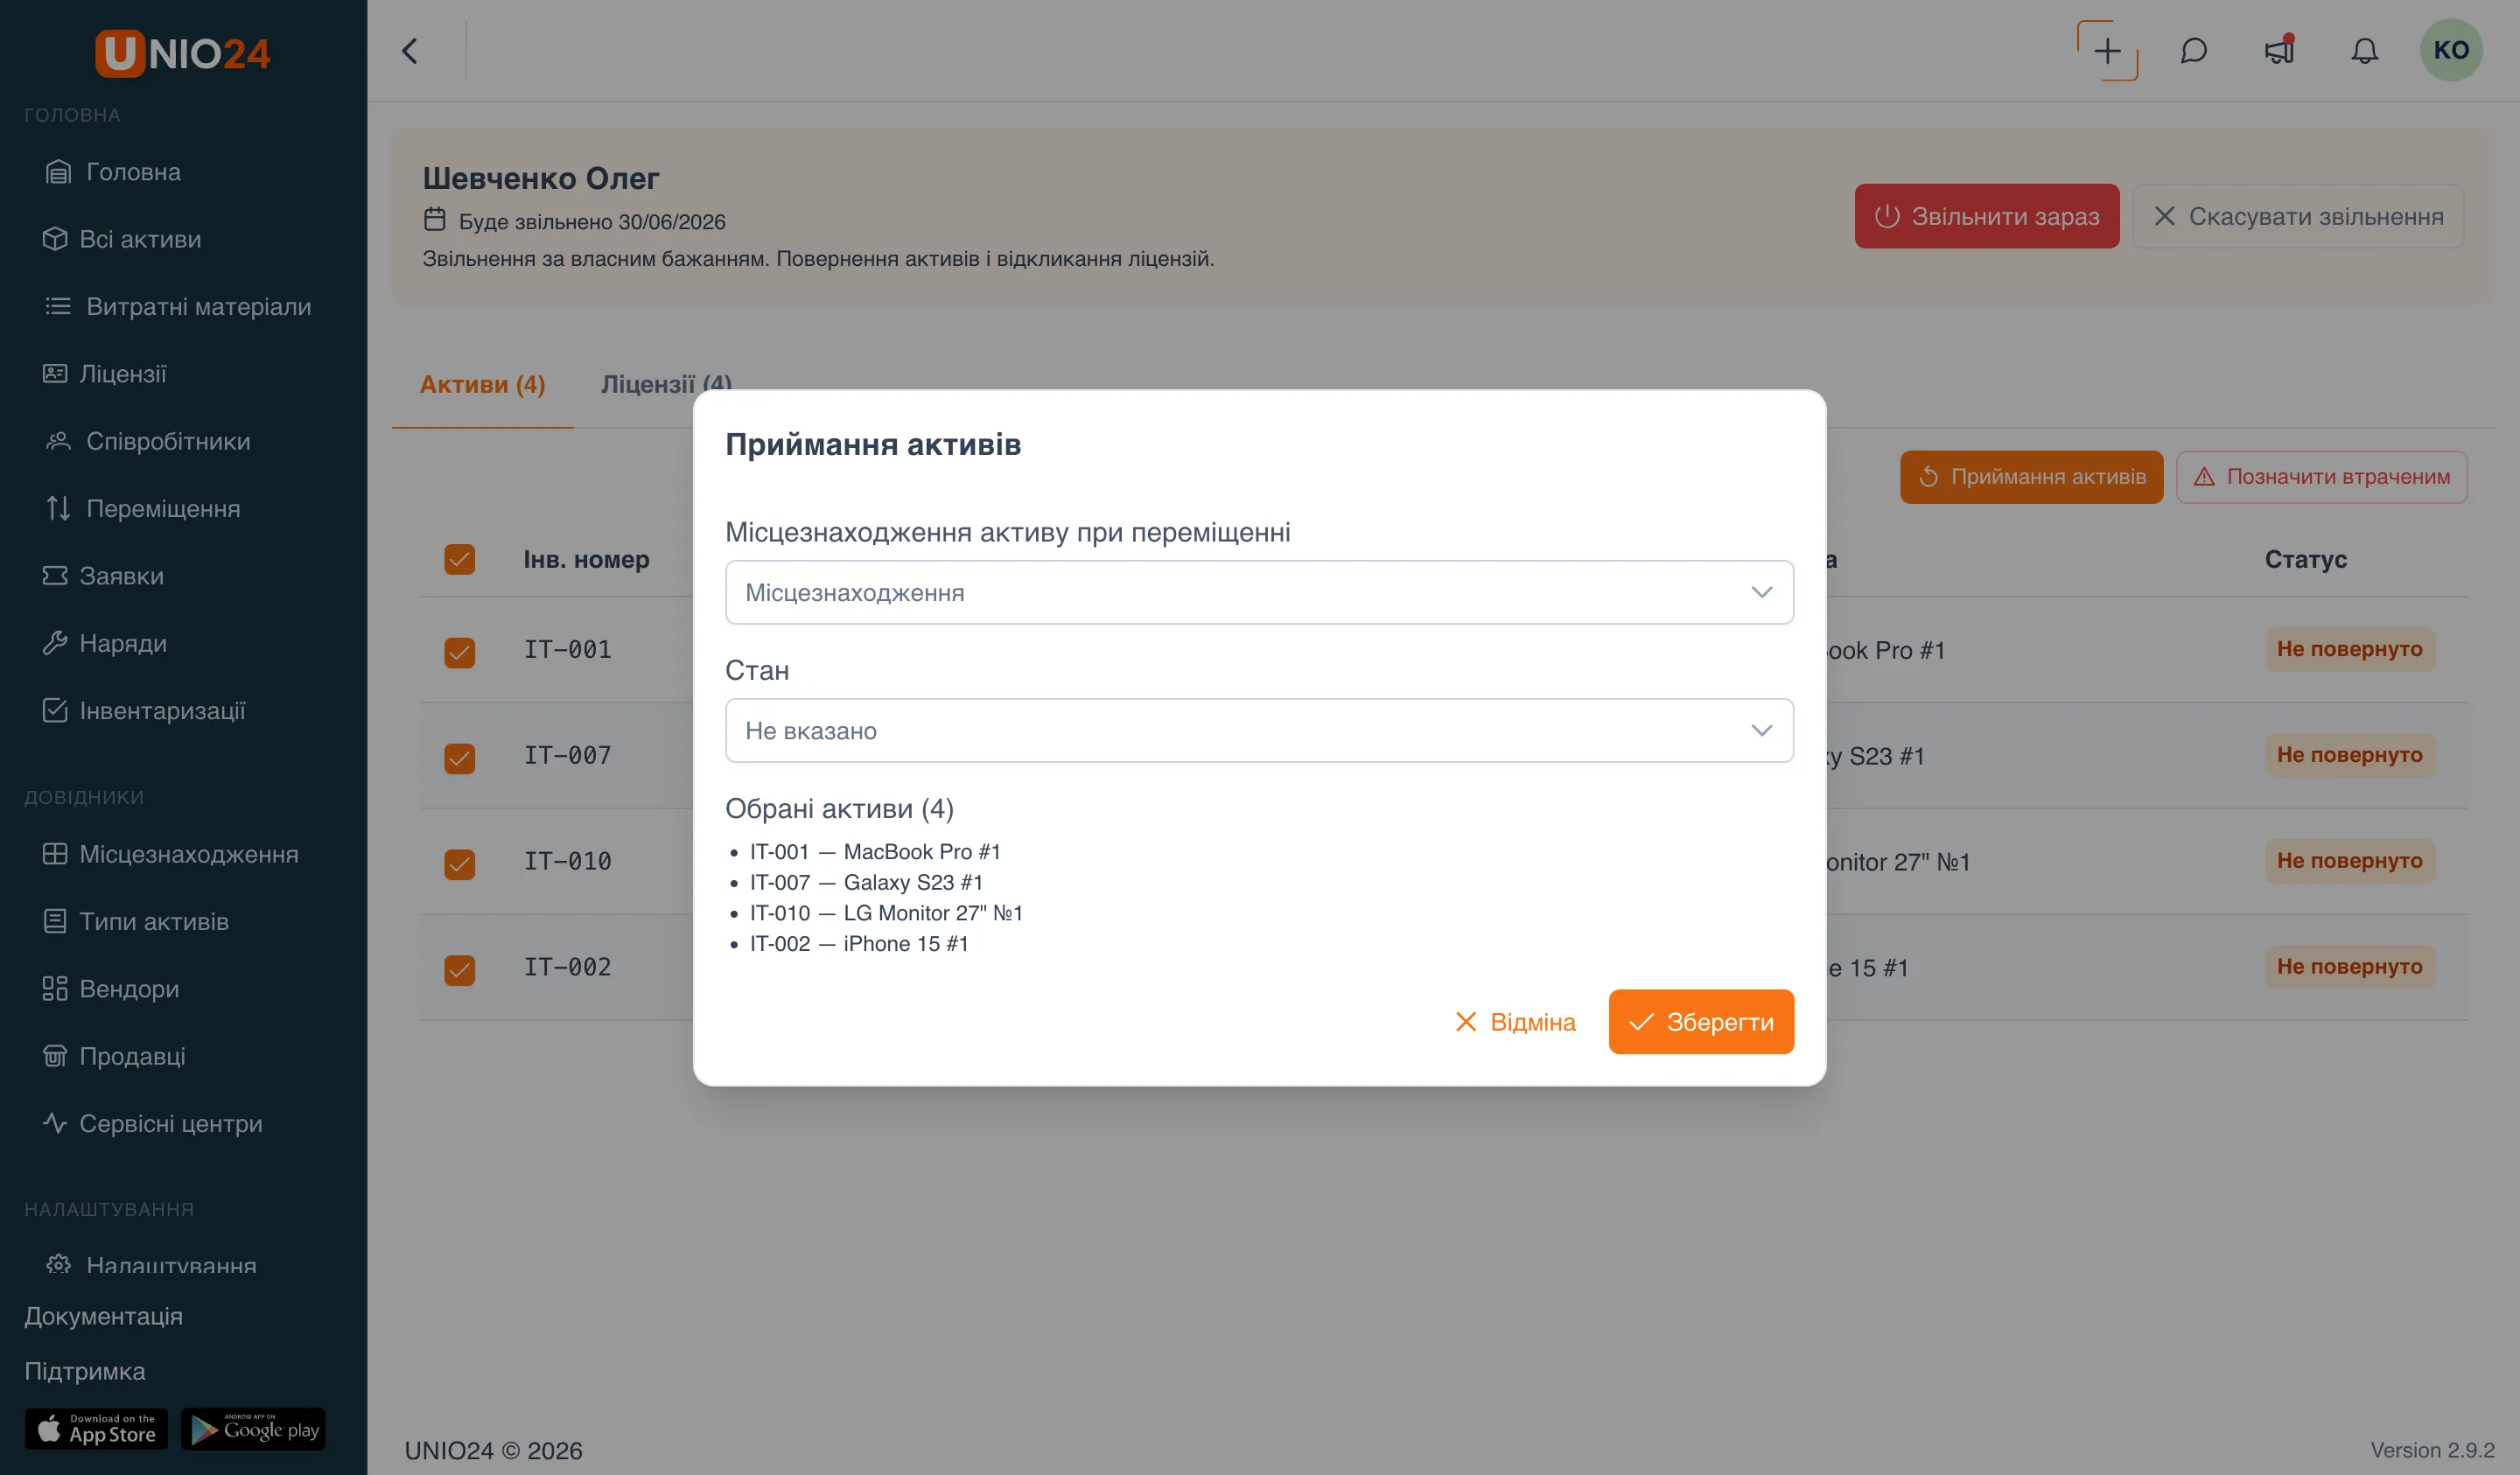
Task: Open the chat bubble icon
Action: pos(2193,51)
